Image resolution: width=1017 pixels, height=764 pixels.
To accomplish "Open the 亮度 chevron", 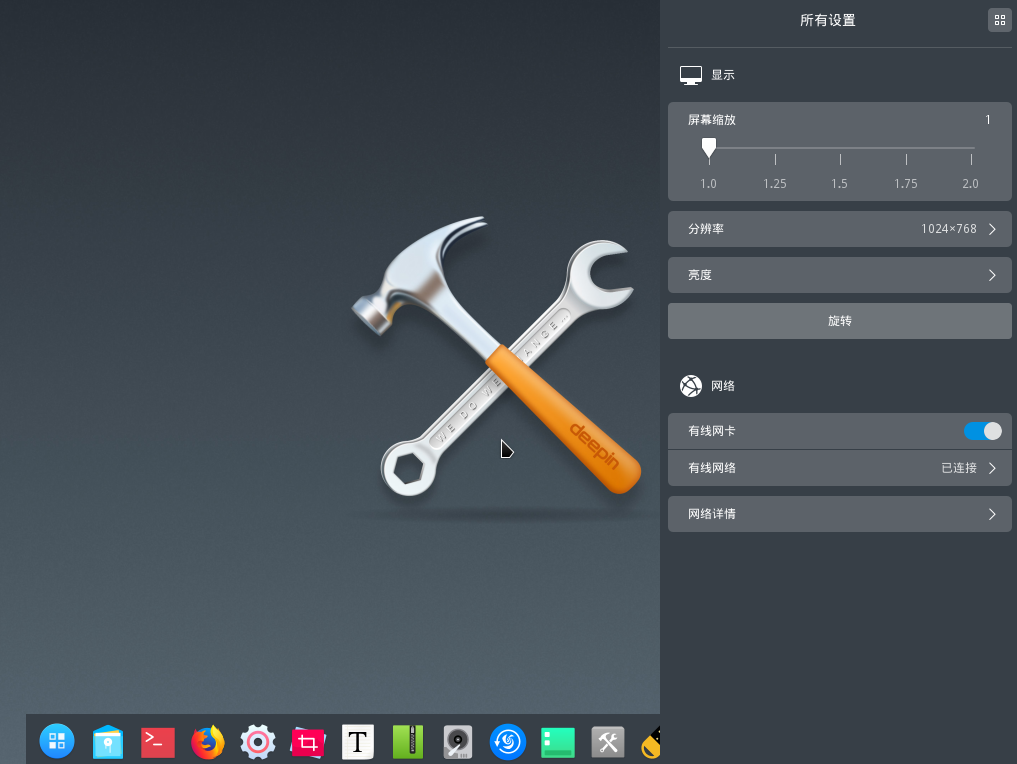I will (992, 275).
